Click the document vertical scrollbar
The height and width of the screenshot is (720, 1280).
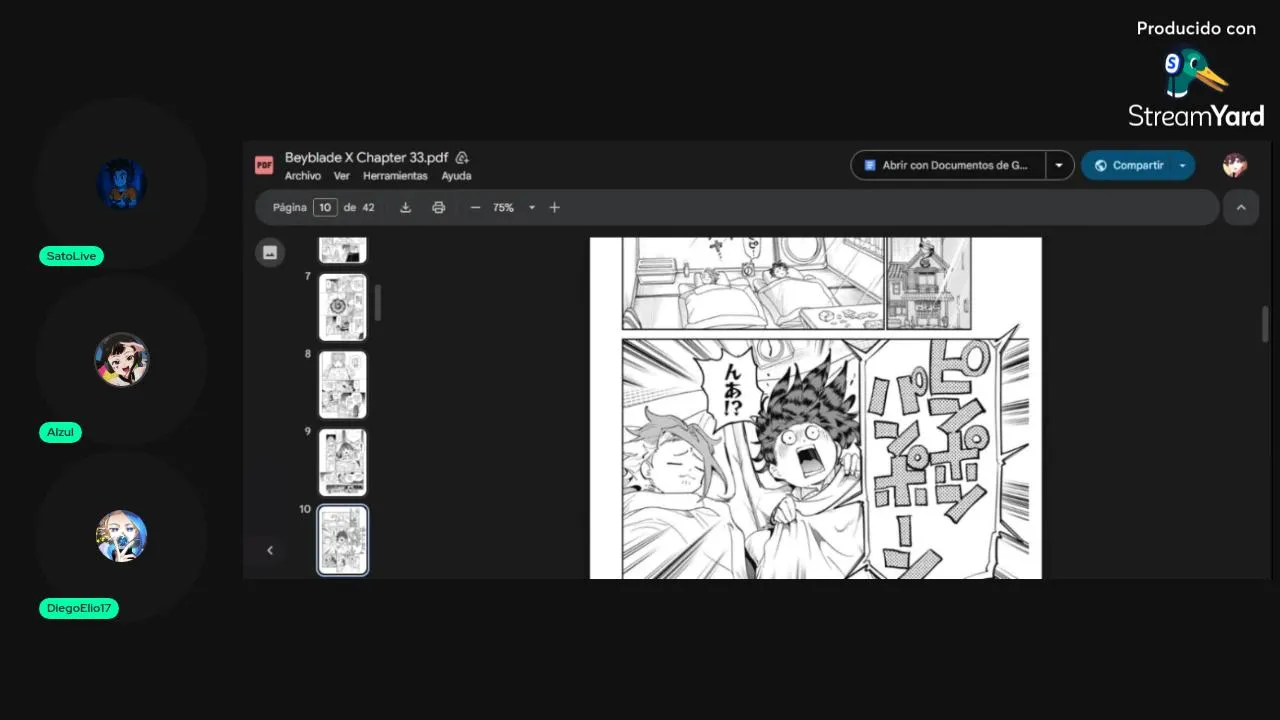click(1265, 324)
